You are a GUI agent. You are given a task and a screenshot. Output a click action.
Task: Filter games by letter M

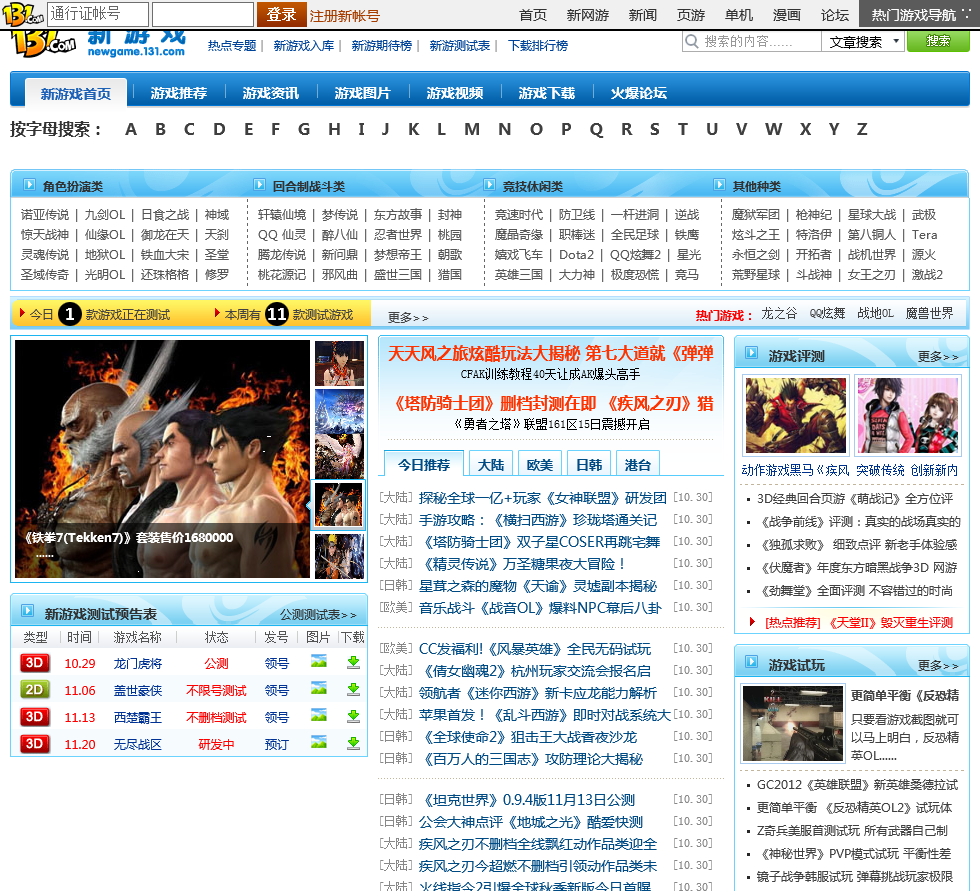click(472, 129)
